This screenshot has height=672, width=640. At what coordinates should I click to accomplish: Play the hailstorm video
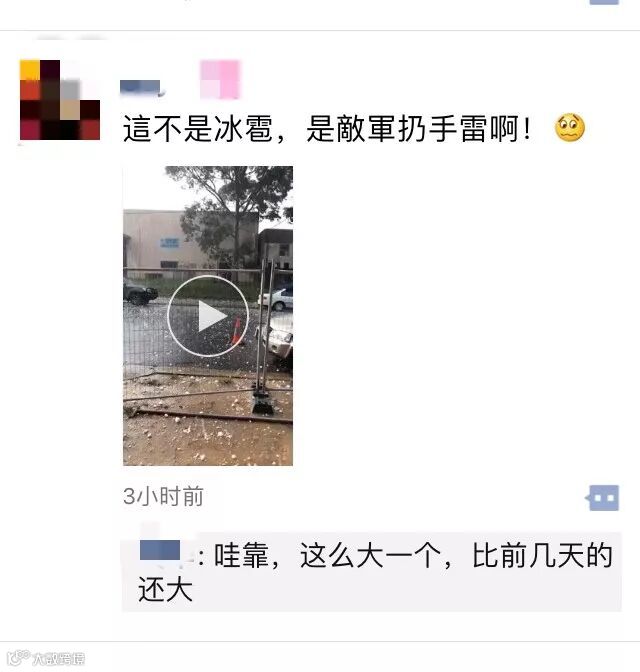tap(208, 316)
